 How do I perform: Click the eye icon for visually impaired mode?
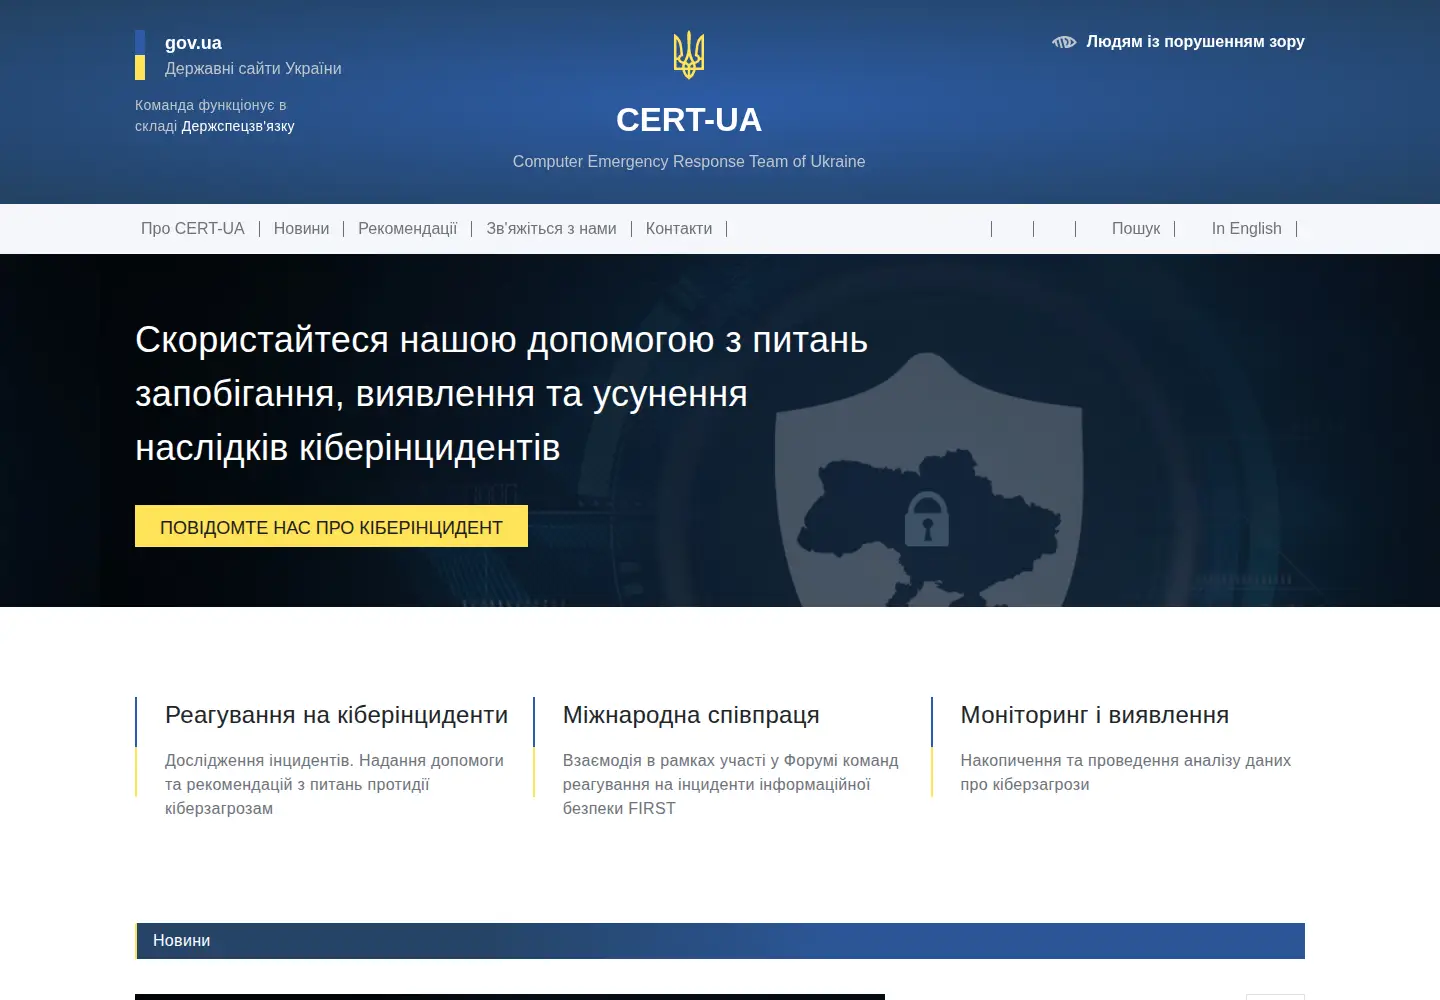pos(1064,42)
